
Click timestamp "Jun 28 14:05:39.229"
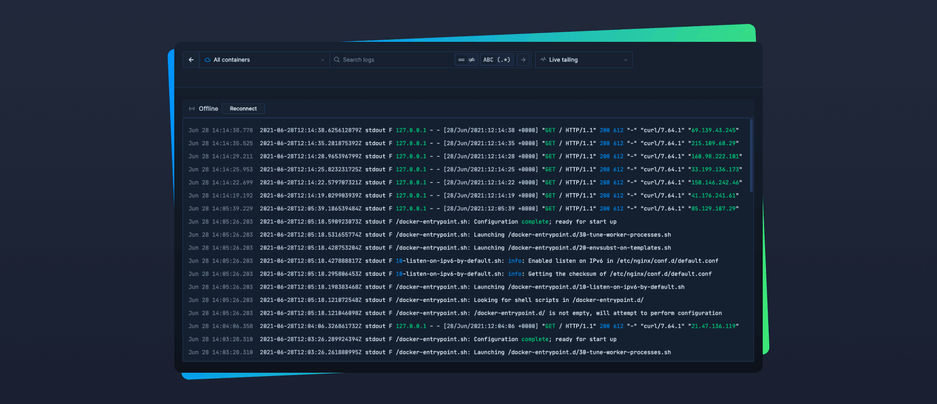coord(221,209)
